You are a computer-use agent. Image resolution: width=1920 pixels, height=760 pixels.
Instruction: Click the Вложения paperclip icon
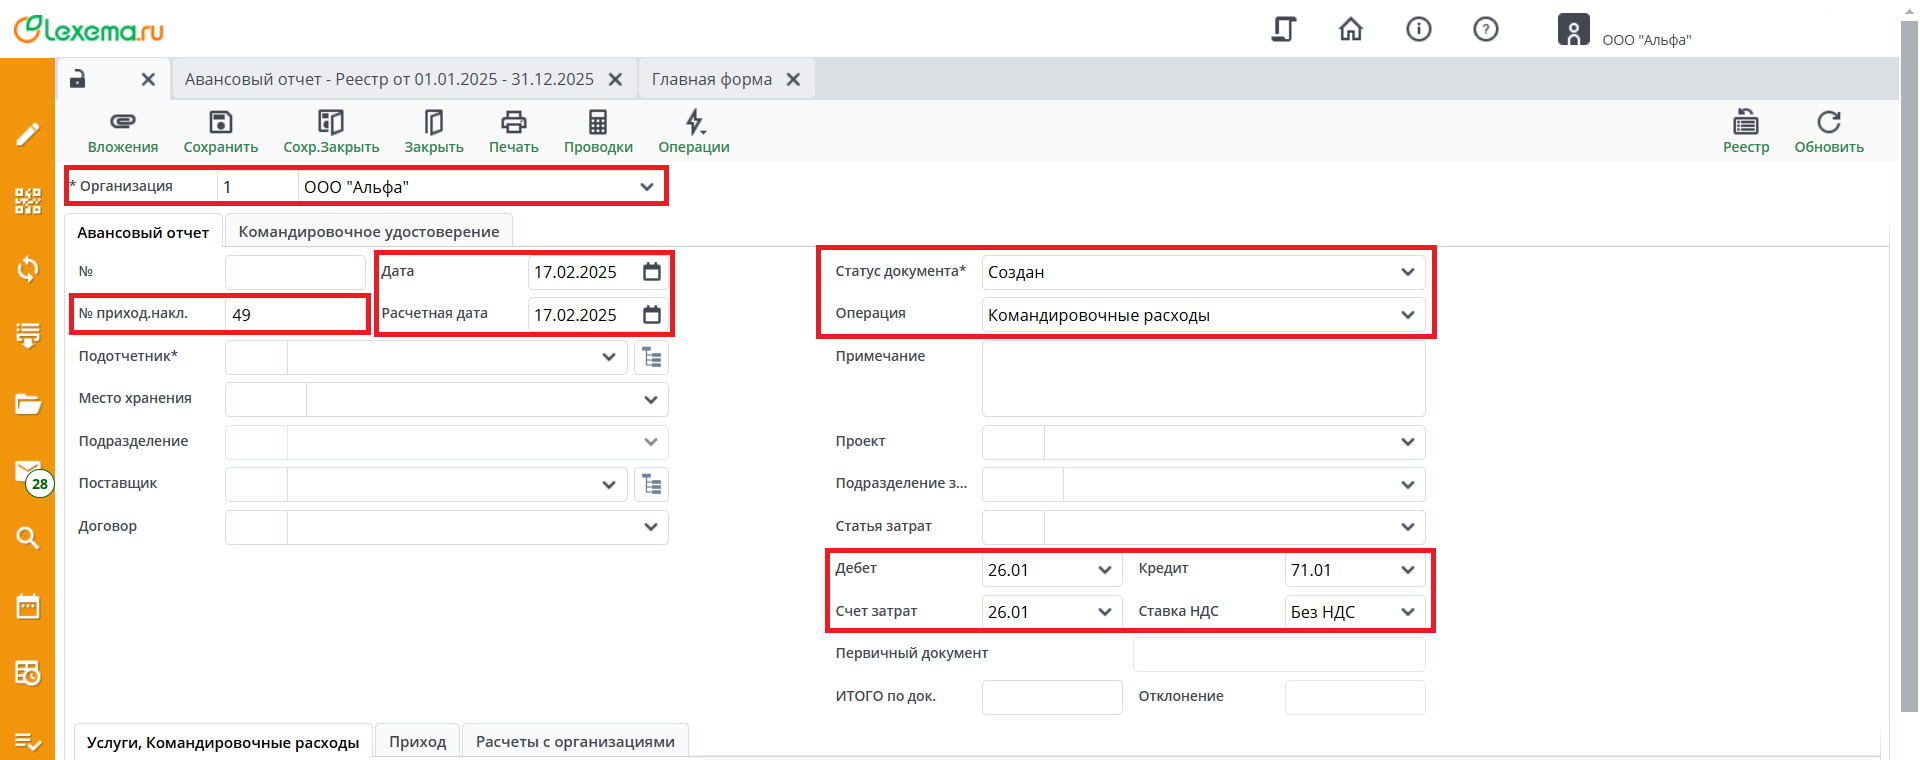(122, 122)
